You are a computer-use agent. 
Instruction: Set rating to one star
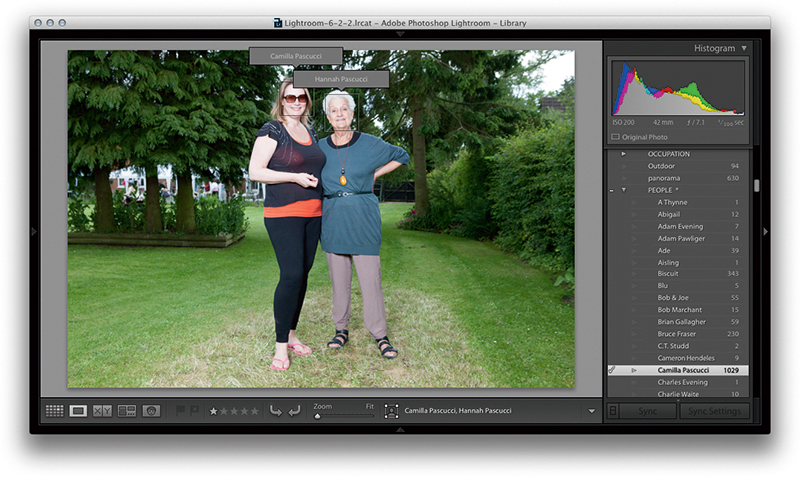[213, 411]
